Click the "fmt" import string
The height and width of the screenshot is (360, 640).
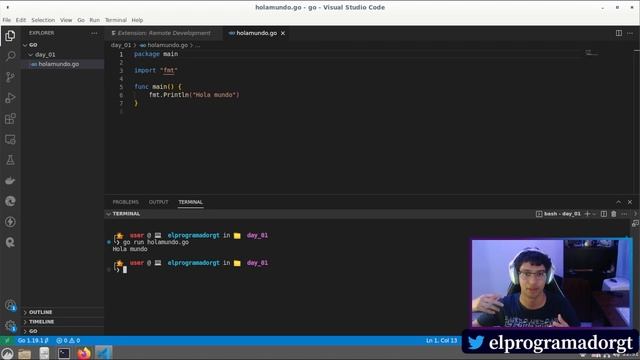coord(169,71)
